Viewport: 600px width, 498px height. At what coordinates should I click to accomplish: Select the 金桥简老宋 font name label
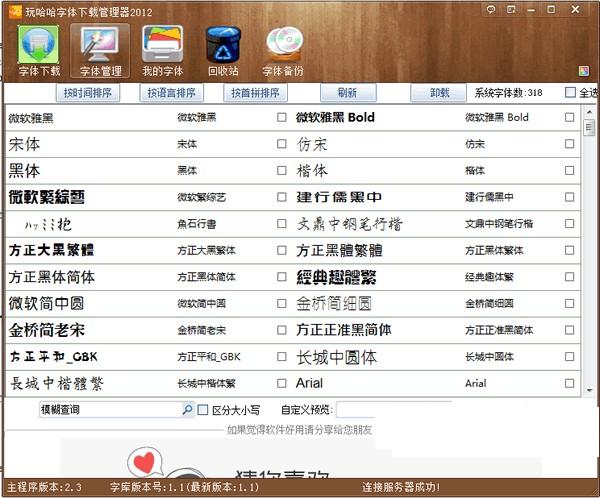pos(202,330)
